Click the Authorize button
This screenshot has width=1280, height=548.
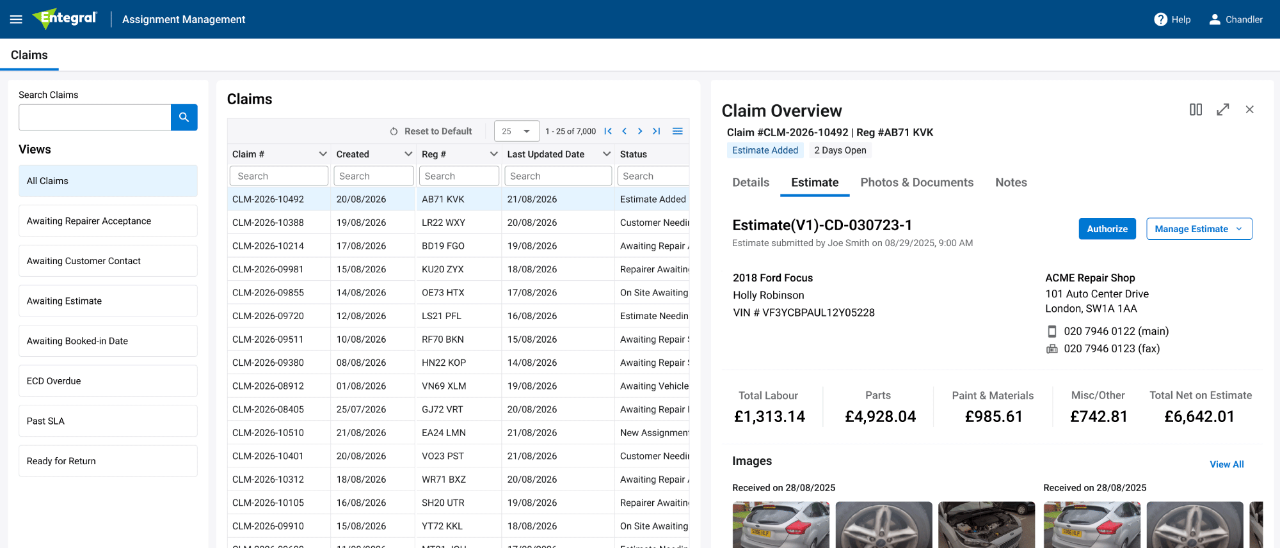1107,229
